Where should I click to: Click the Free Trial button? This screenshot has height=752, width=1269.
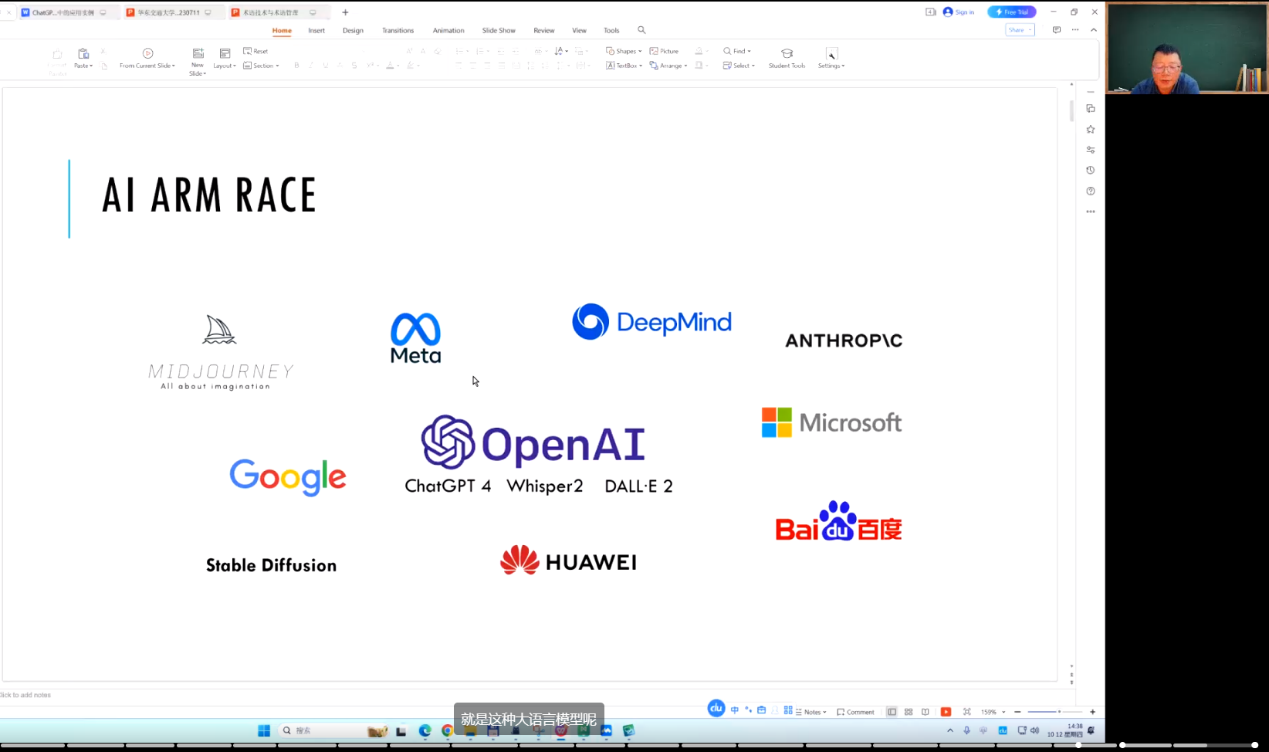[1011, 12]
